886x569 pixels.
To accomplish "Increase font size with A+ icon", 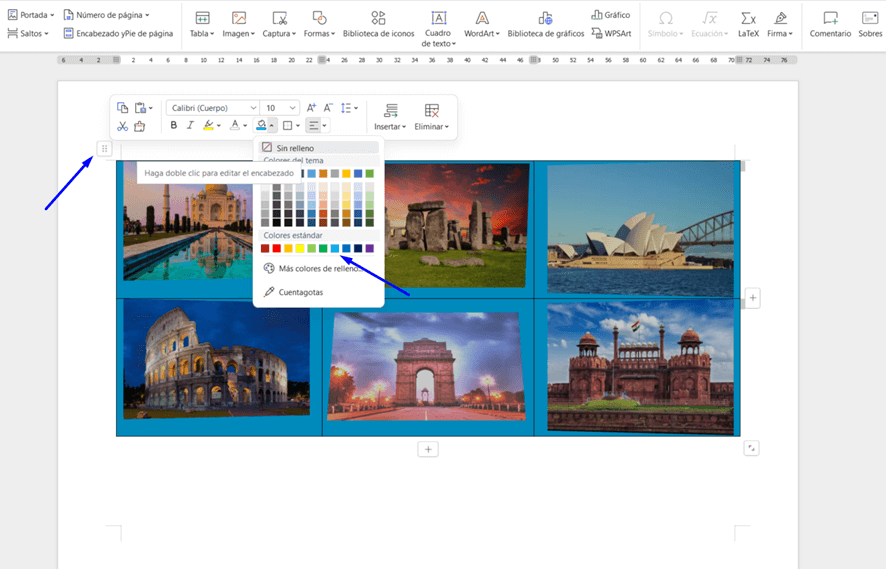I will click(311, 108).
